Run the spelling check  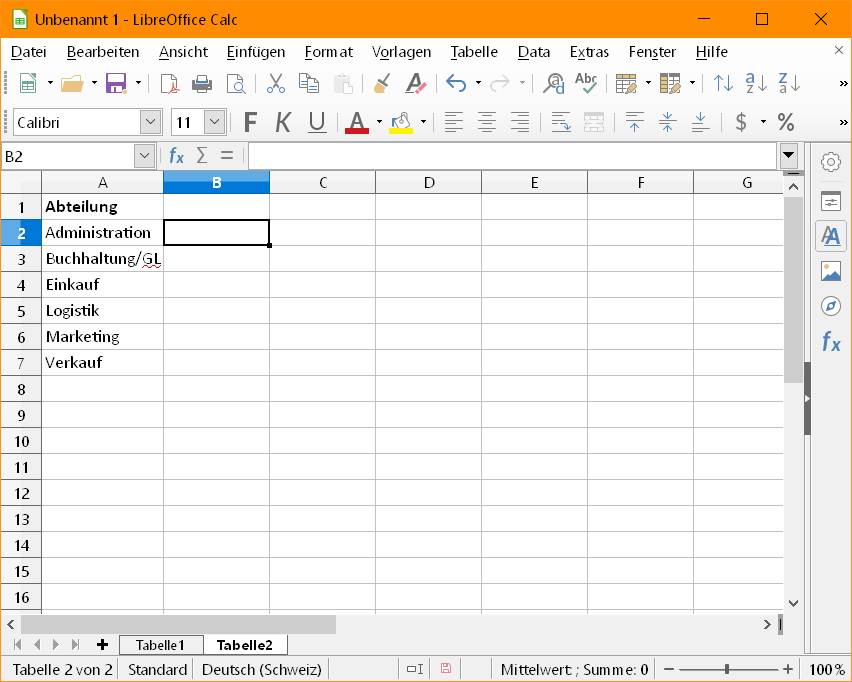[588, 84]
